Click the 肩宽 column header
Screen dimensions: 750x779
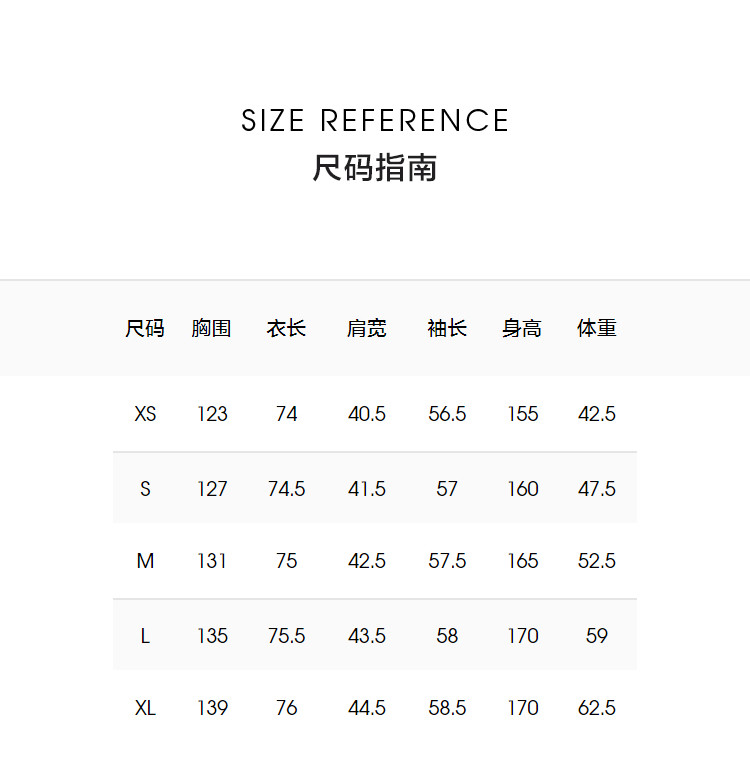point(367,328)
